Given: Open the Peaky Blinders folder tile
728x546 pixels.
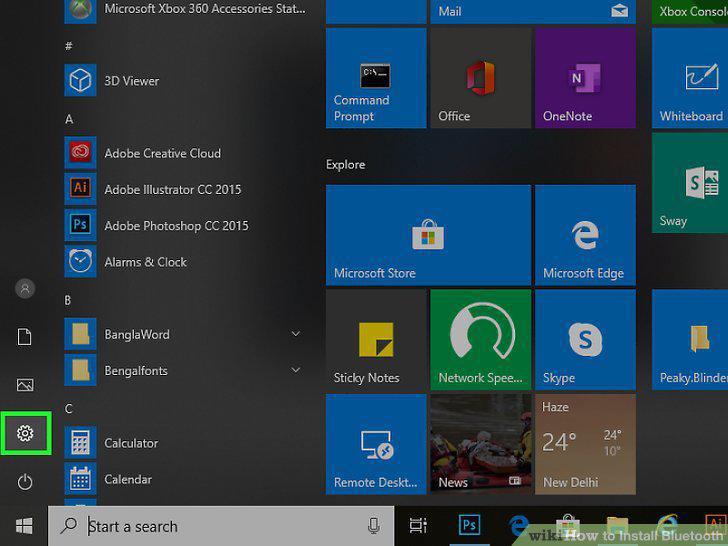Looking at the screenshot, I should pyautogui.click(x=690, y=340).
